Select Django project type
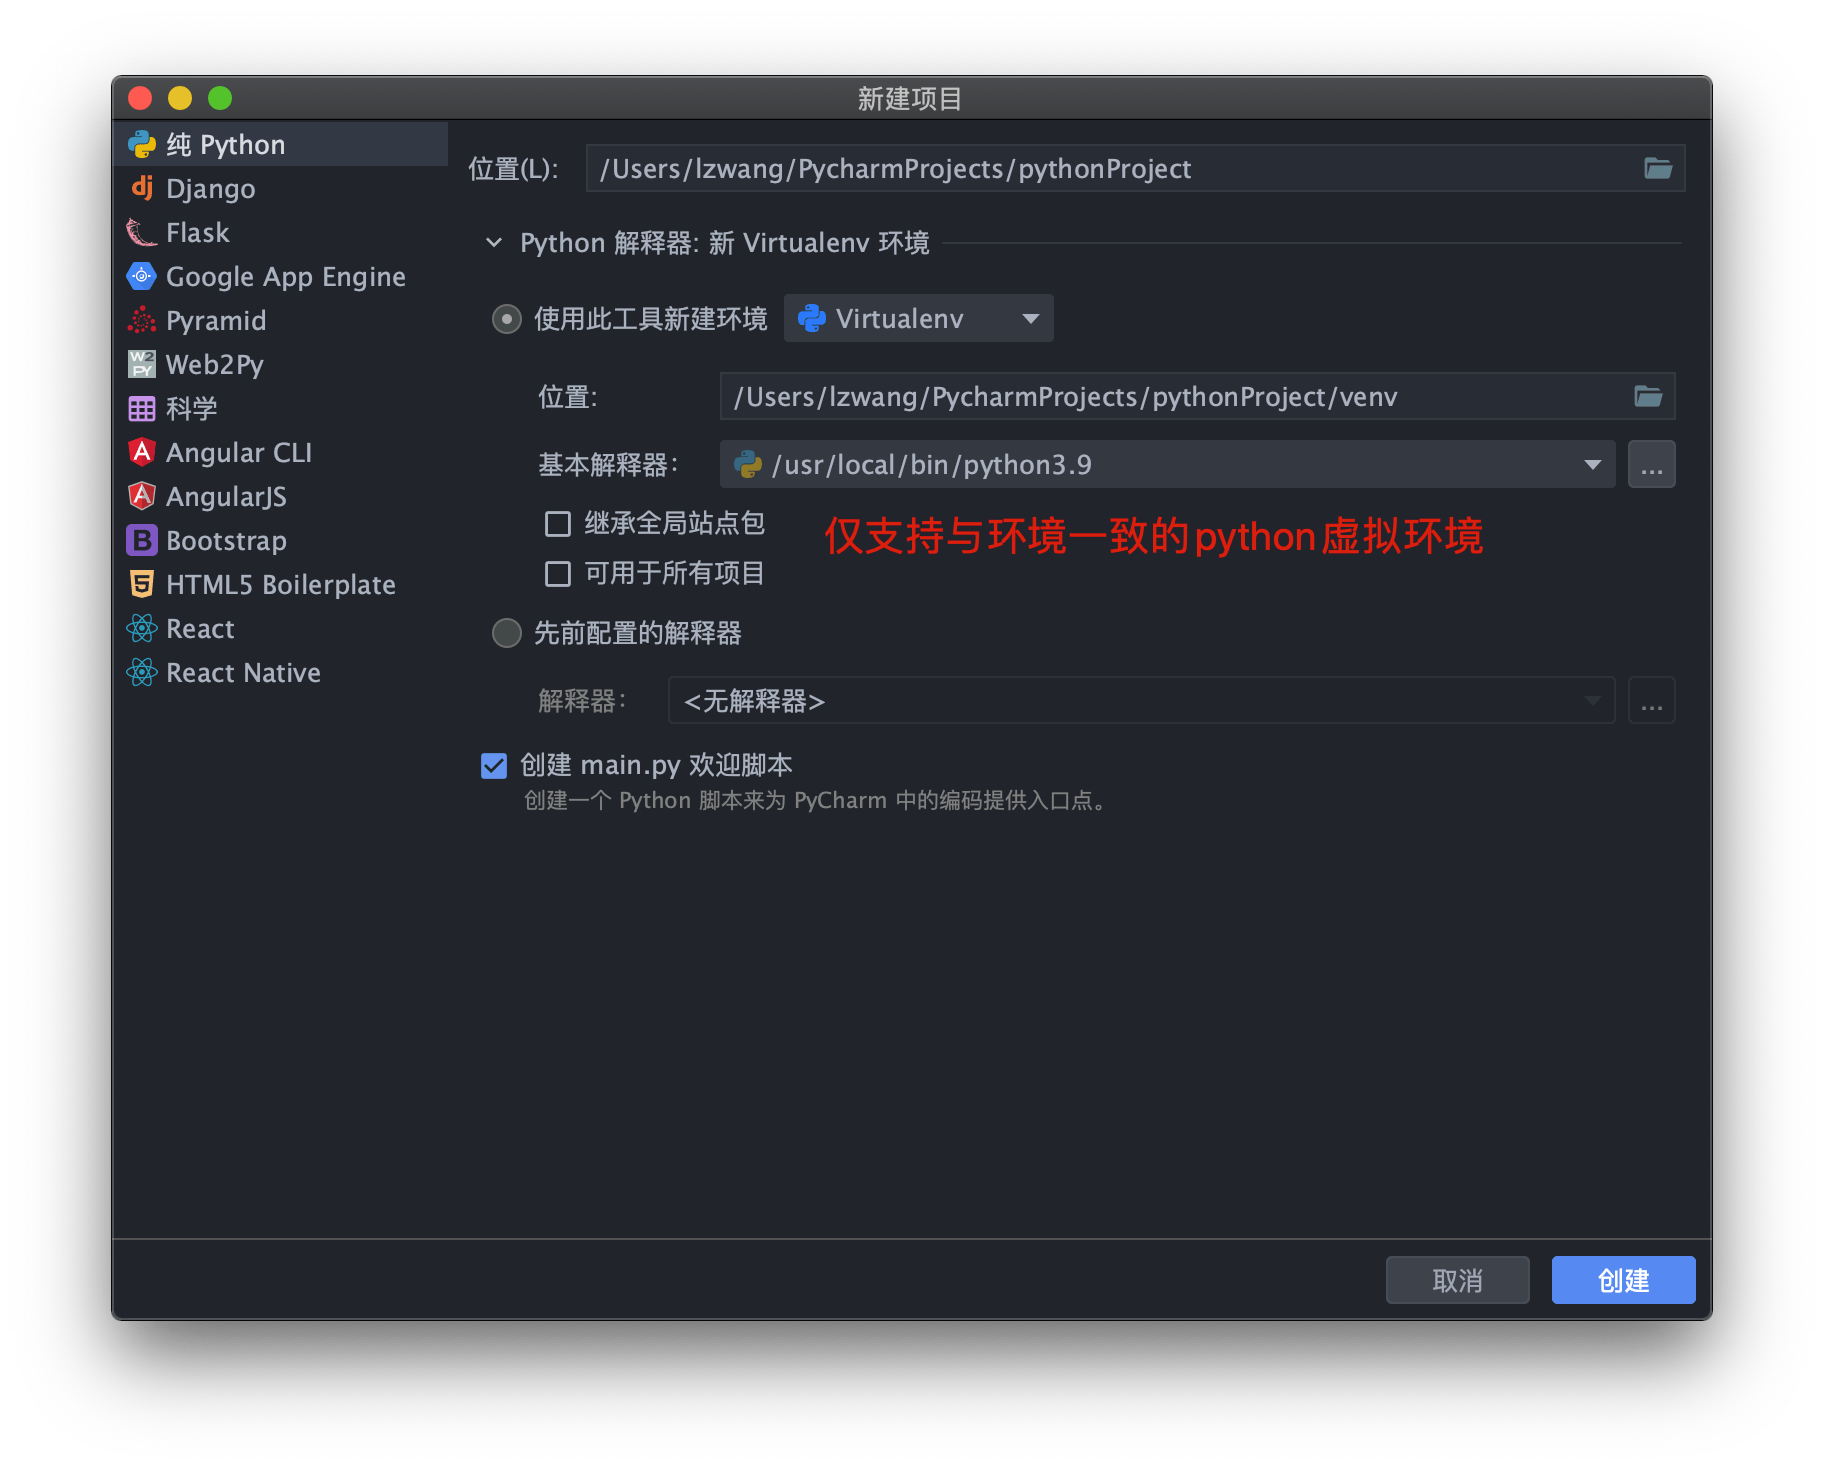Viewport: 1824px width, 1468px height. point(280,188)
